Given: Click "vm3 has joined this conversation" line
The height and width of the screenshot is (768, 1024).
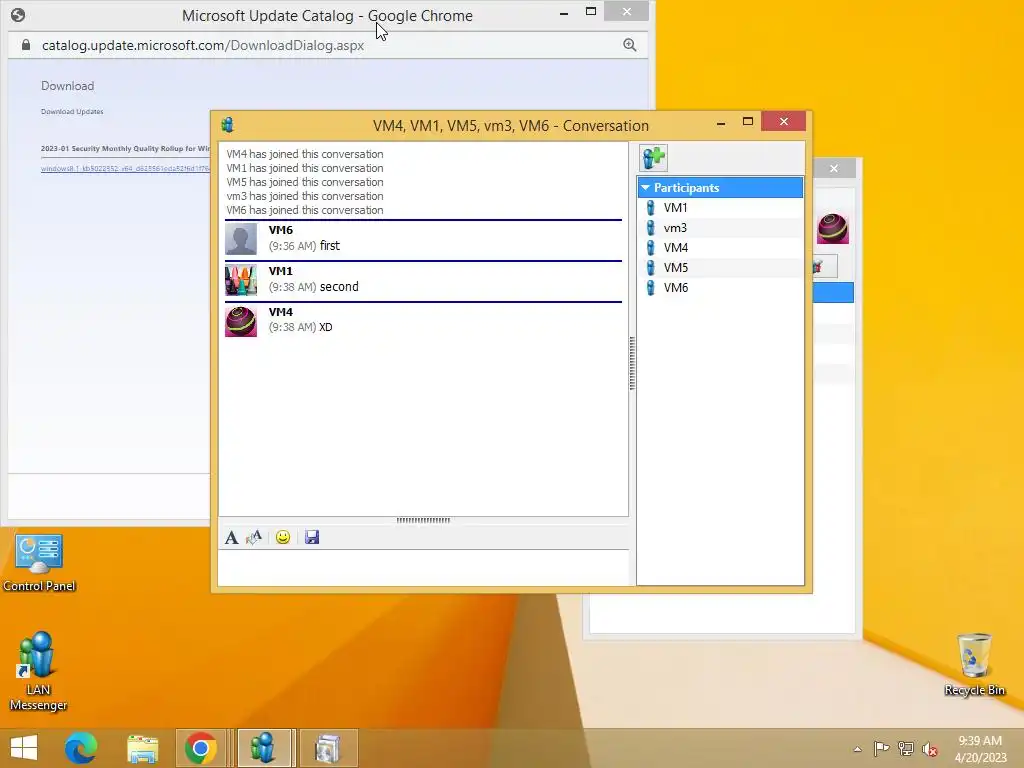Looking at the screenshot, I should [x=305, y=196].
